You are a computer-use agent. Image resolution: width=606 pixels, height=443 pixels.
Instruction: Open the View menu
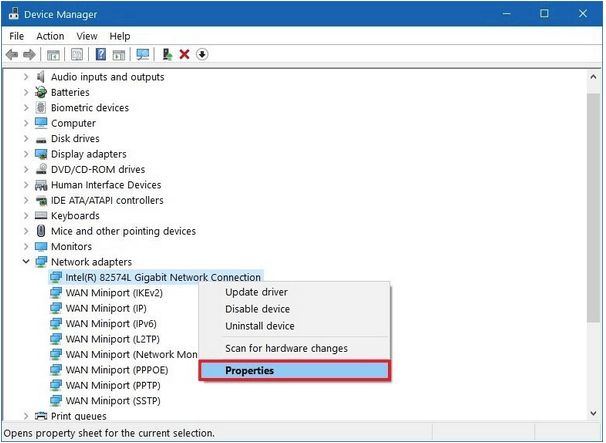pyautogui.click(x=87, y=36)
